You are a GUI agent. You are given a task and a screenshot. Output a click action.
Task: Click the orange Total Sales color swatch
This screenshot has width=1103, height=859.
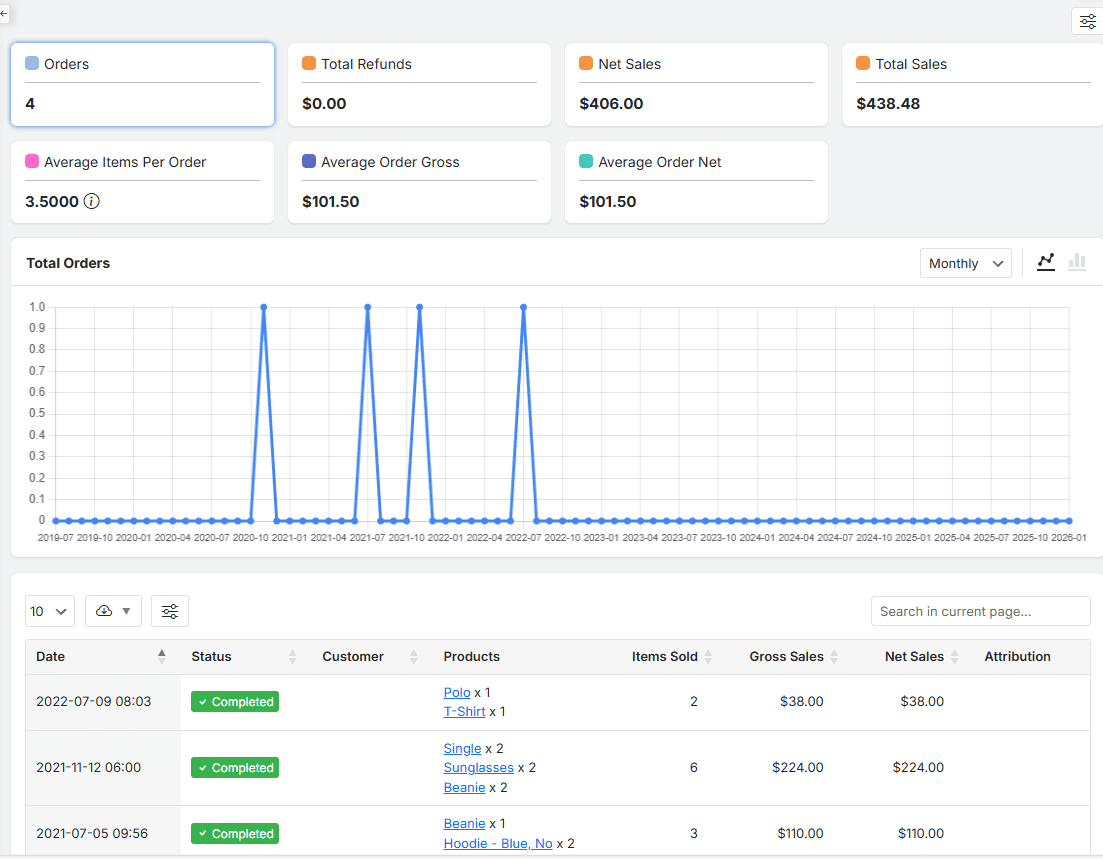point(863,64)
